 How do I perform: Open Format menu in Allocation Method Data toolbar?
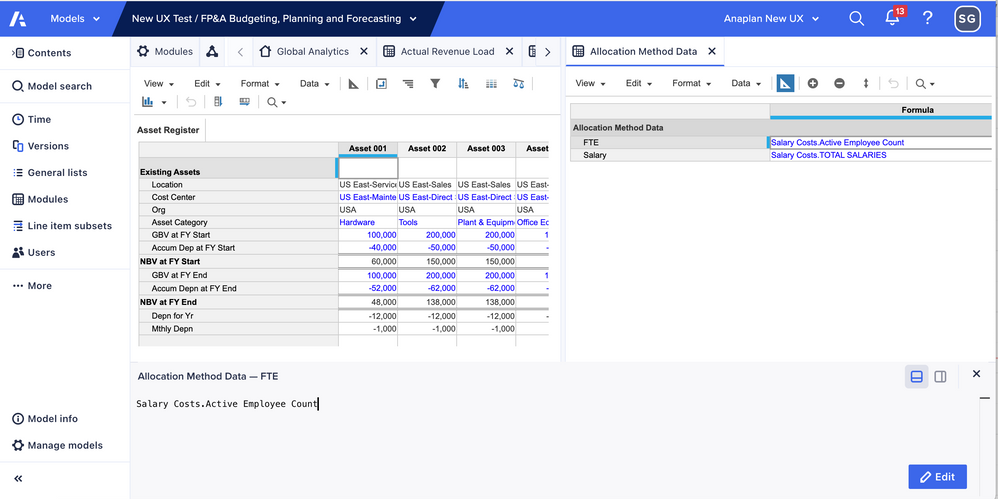pyautogui.click(x=692, y=83)
